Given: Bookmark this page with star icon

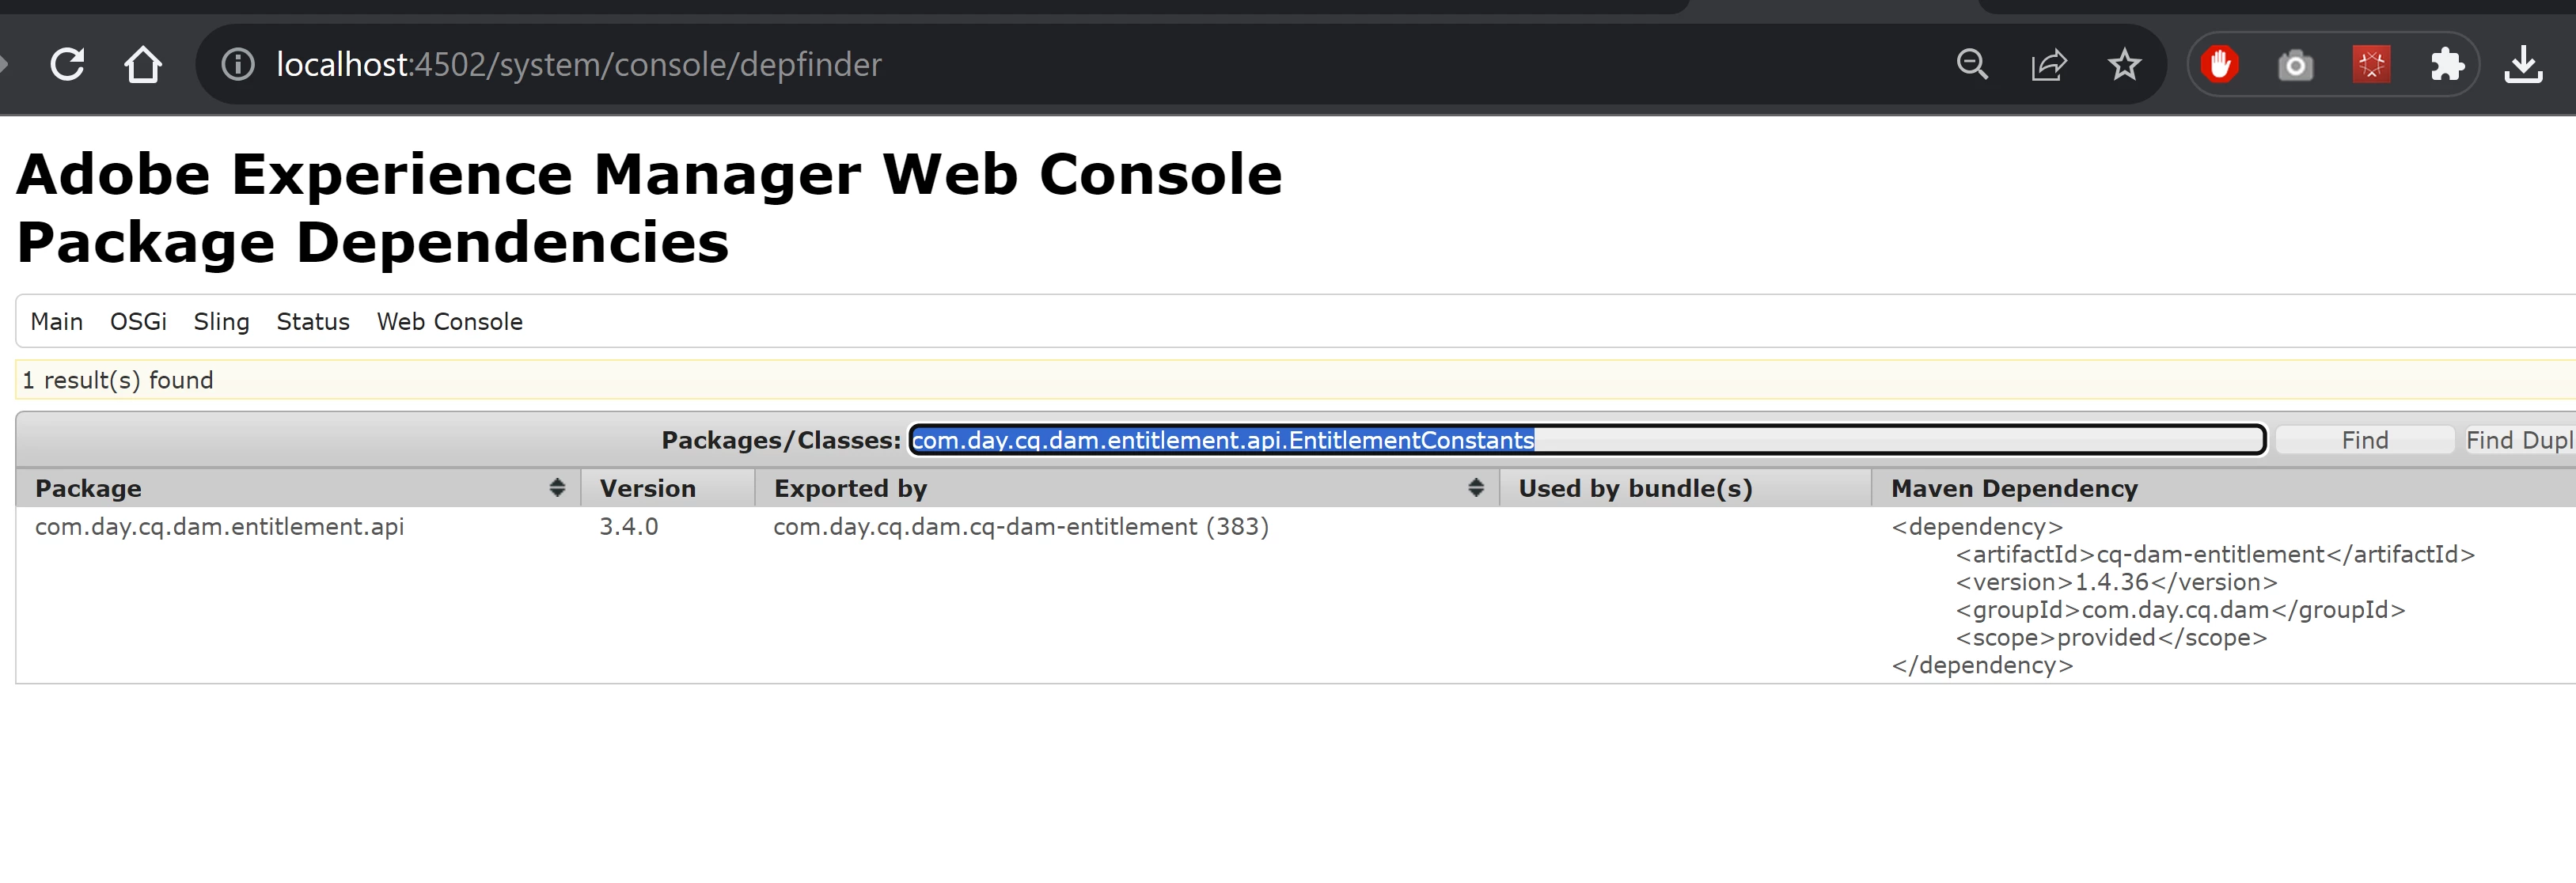Looking at the screenshot, I should pos(2124,65).
